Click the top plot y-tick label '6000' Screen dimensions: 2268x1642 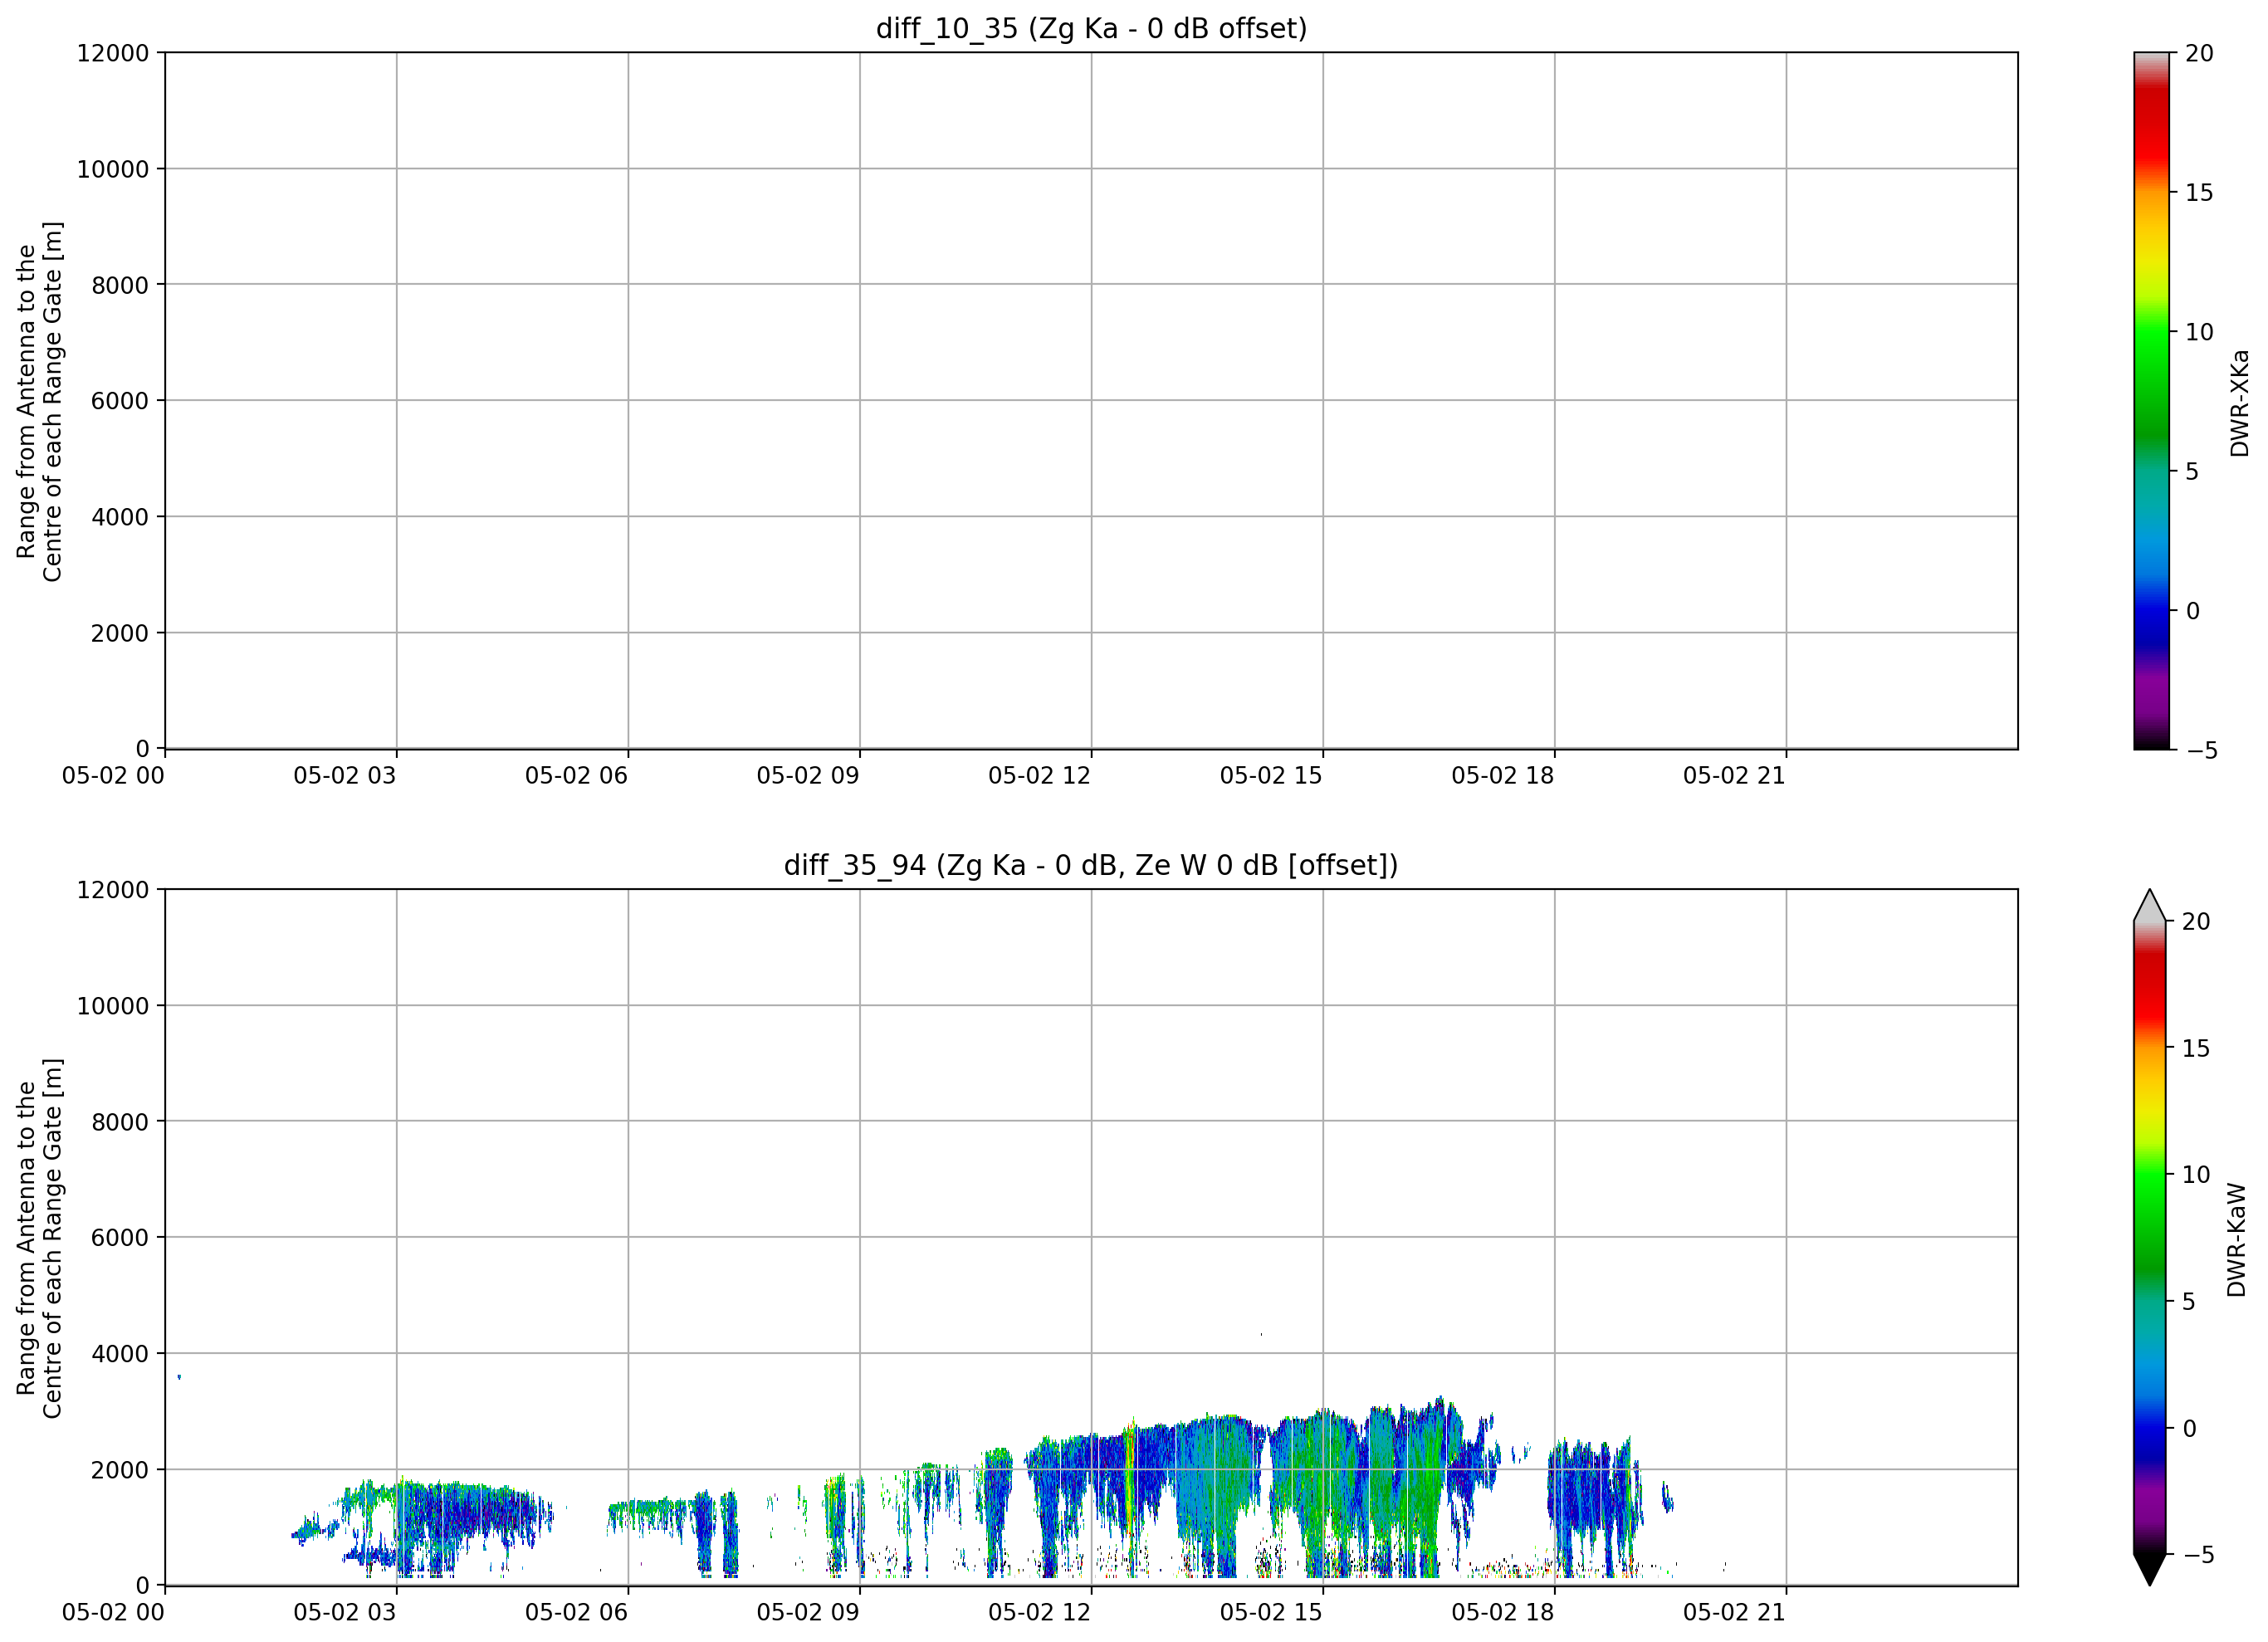(120, 401)
